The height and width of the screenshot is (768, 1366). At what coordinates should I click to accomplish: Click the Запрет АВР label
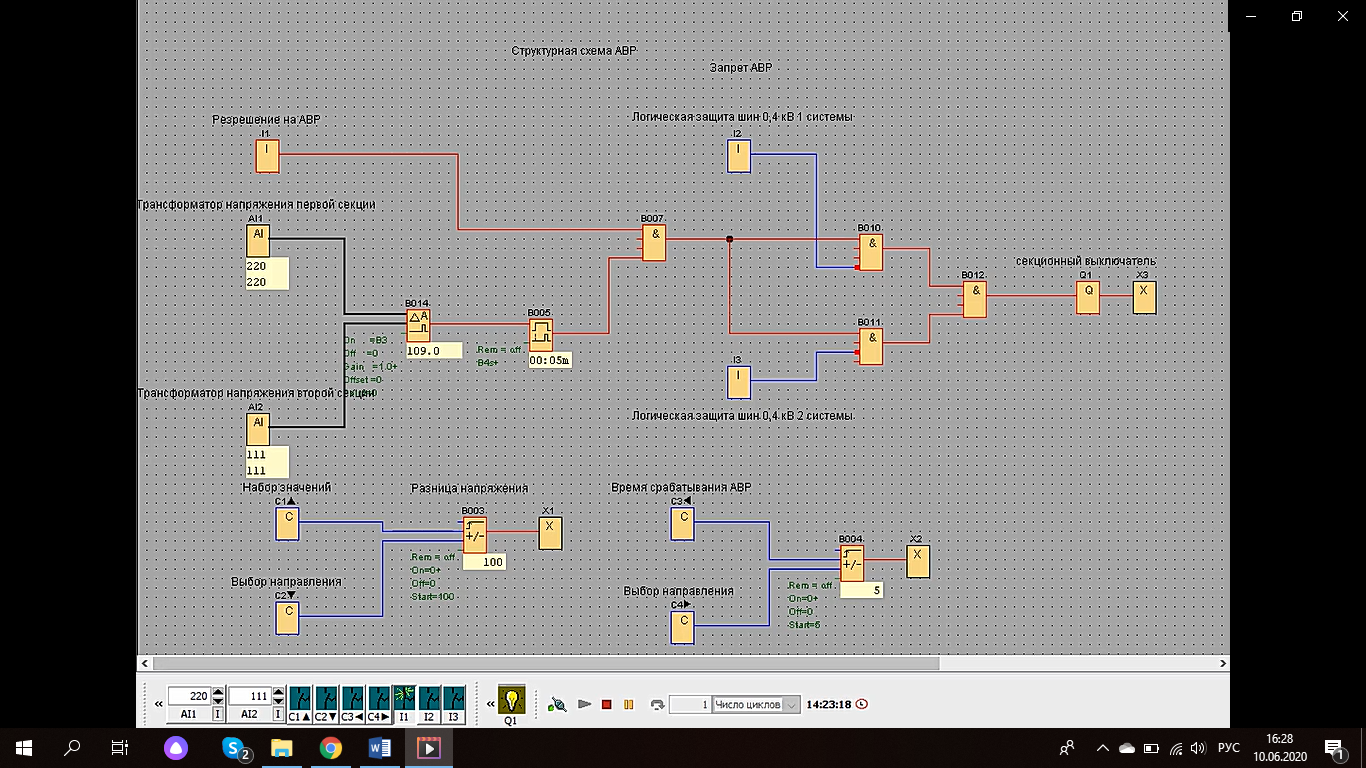coord(741,68)
